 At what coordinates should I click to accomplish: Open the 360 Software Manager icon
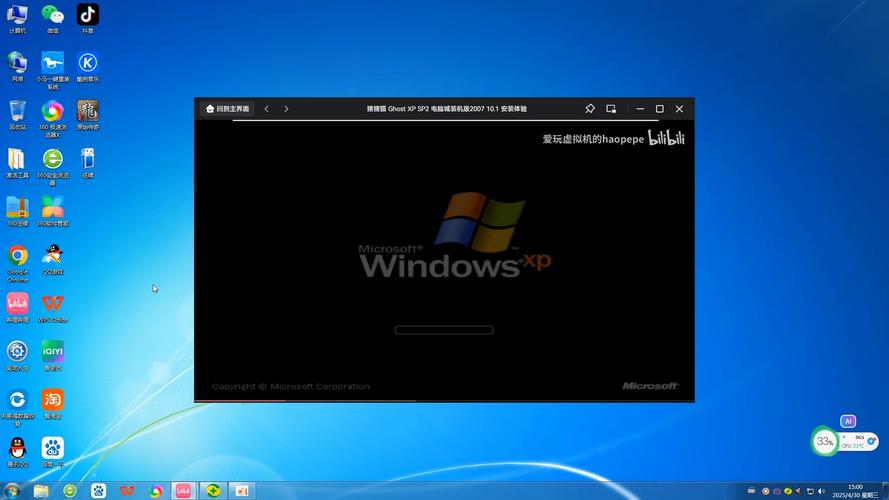(x=53, y=211)
